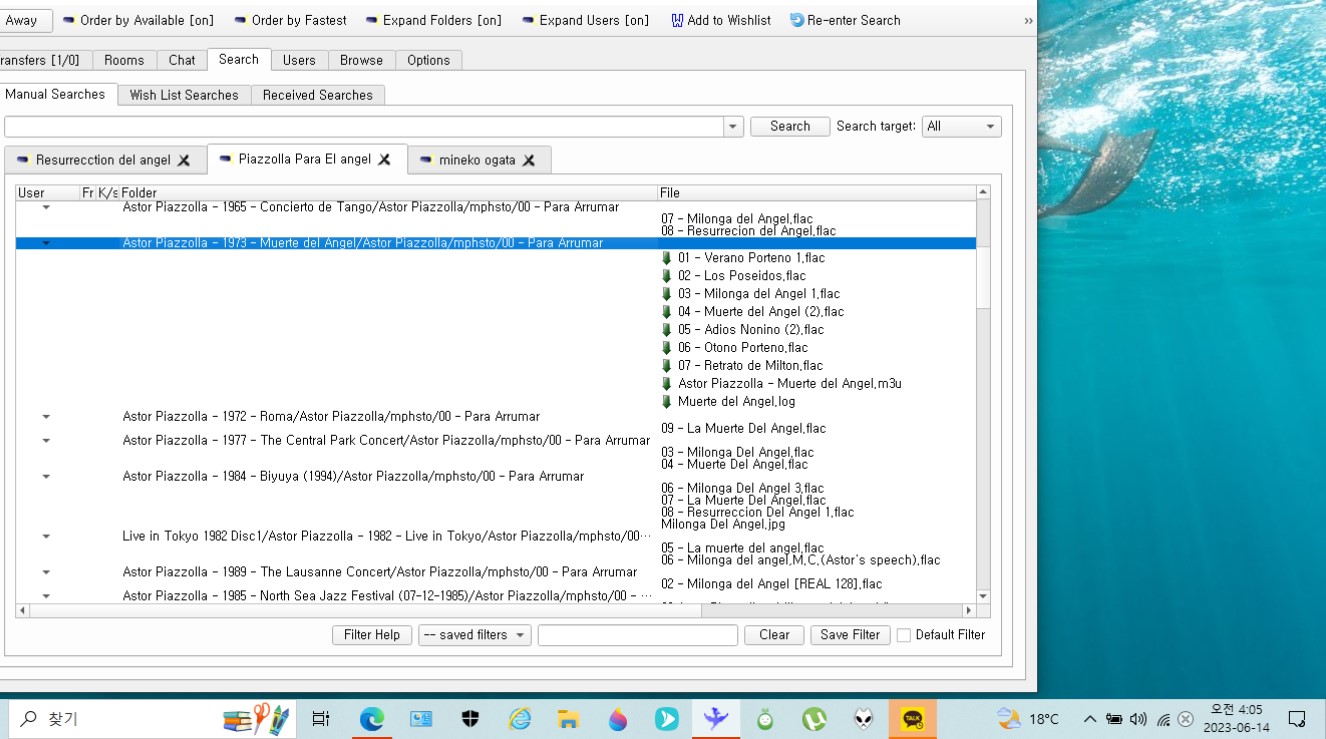Toggle Expand Users option

tap(585, 20)
